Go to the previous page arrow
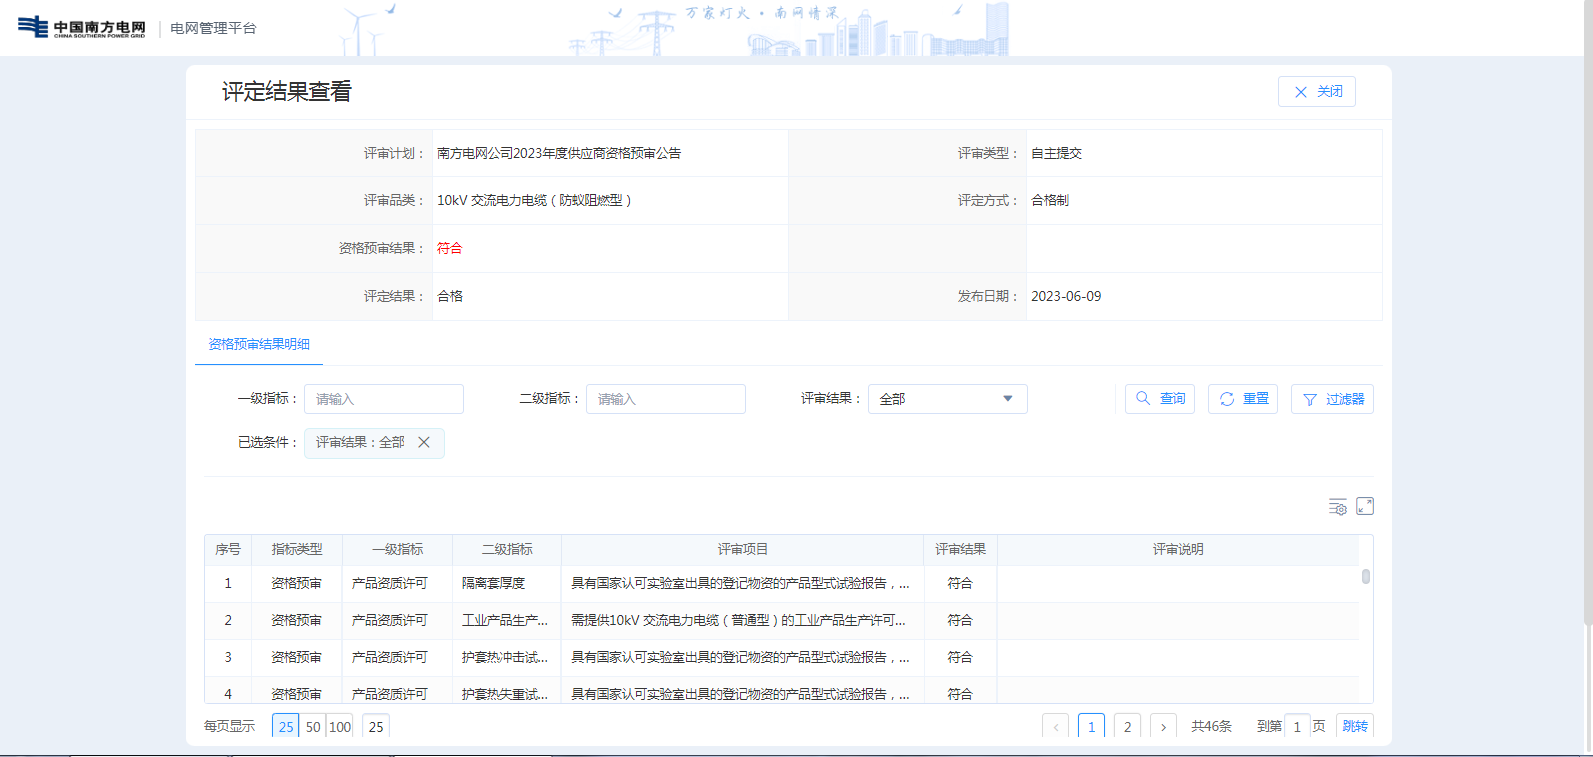 (1055, 727)
